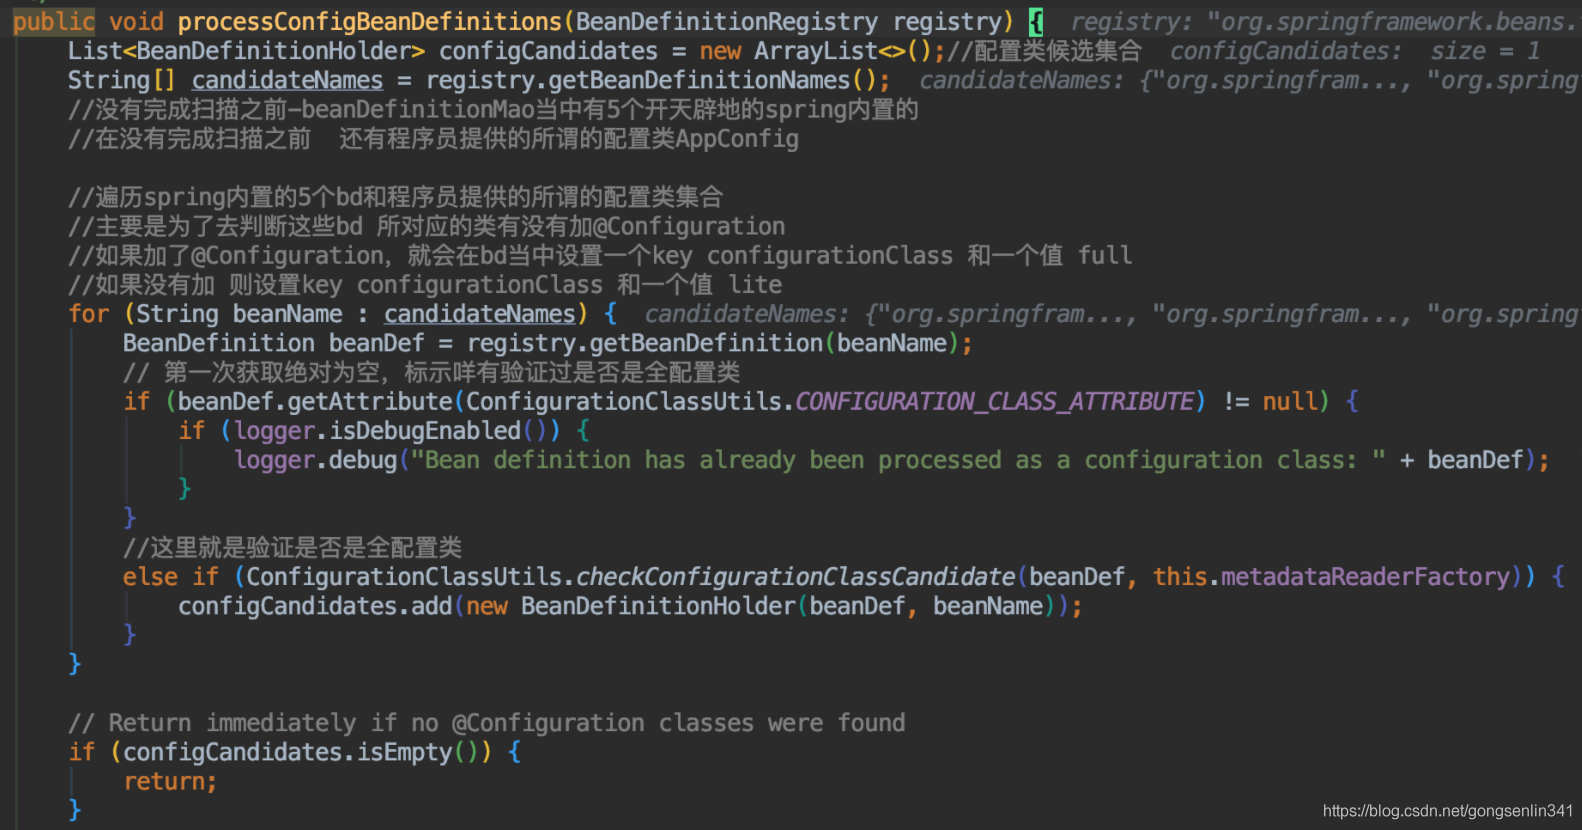Click the "return;" statement
This screenshot has width=1582, height=830.
[170, 781]
